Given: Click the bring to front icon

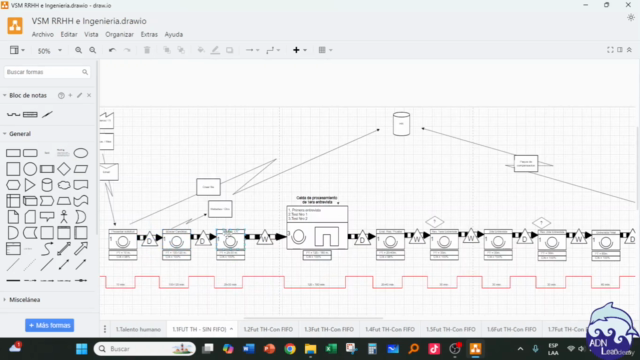Looking at the screenshot, I should tap(167, 50).
